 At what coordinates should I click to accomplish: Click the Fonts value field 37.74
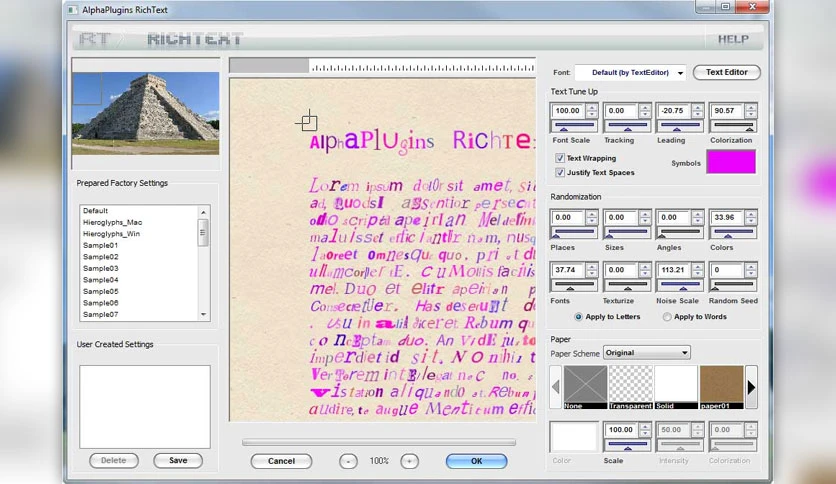tap(568, 270)
